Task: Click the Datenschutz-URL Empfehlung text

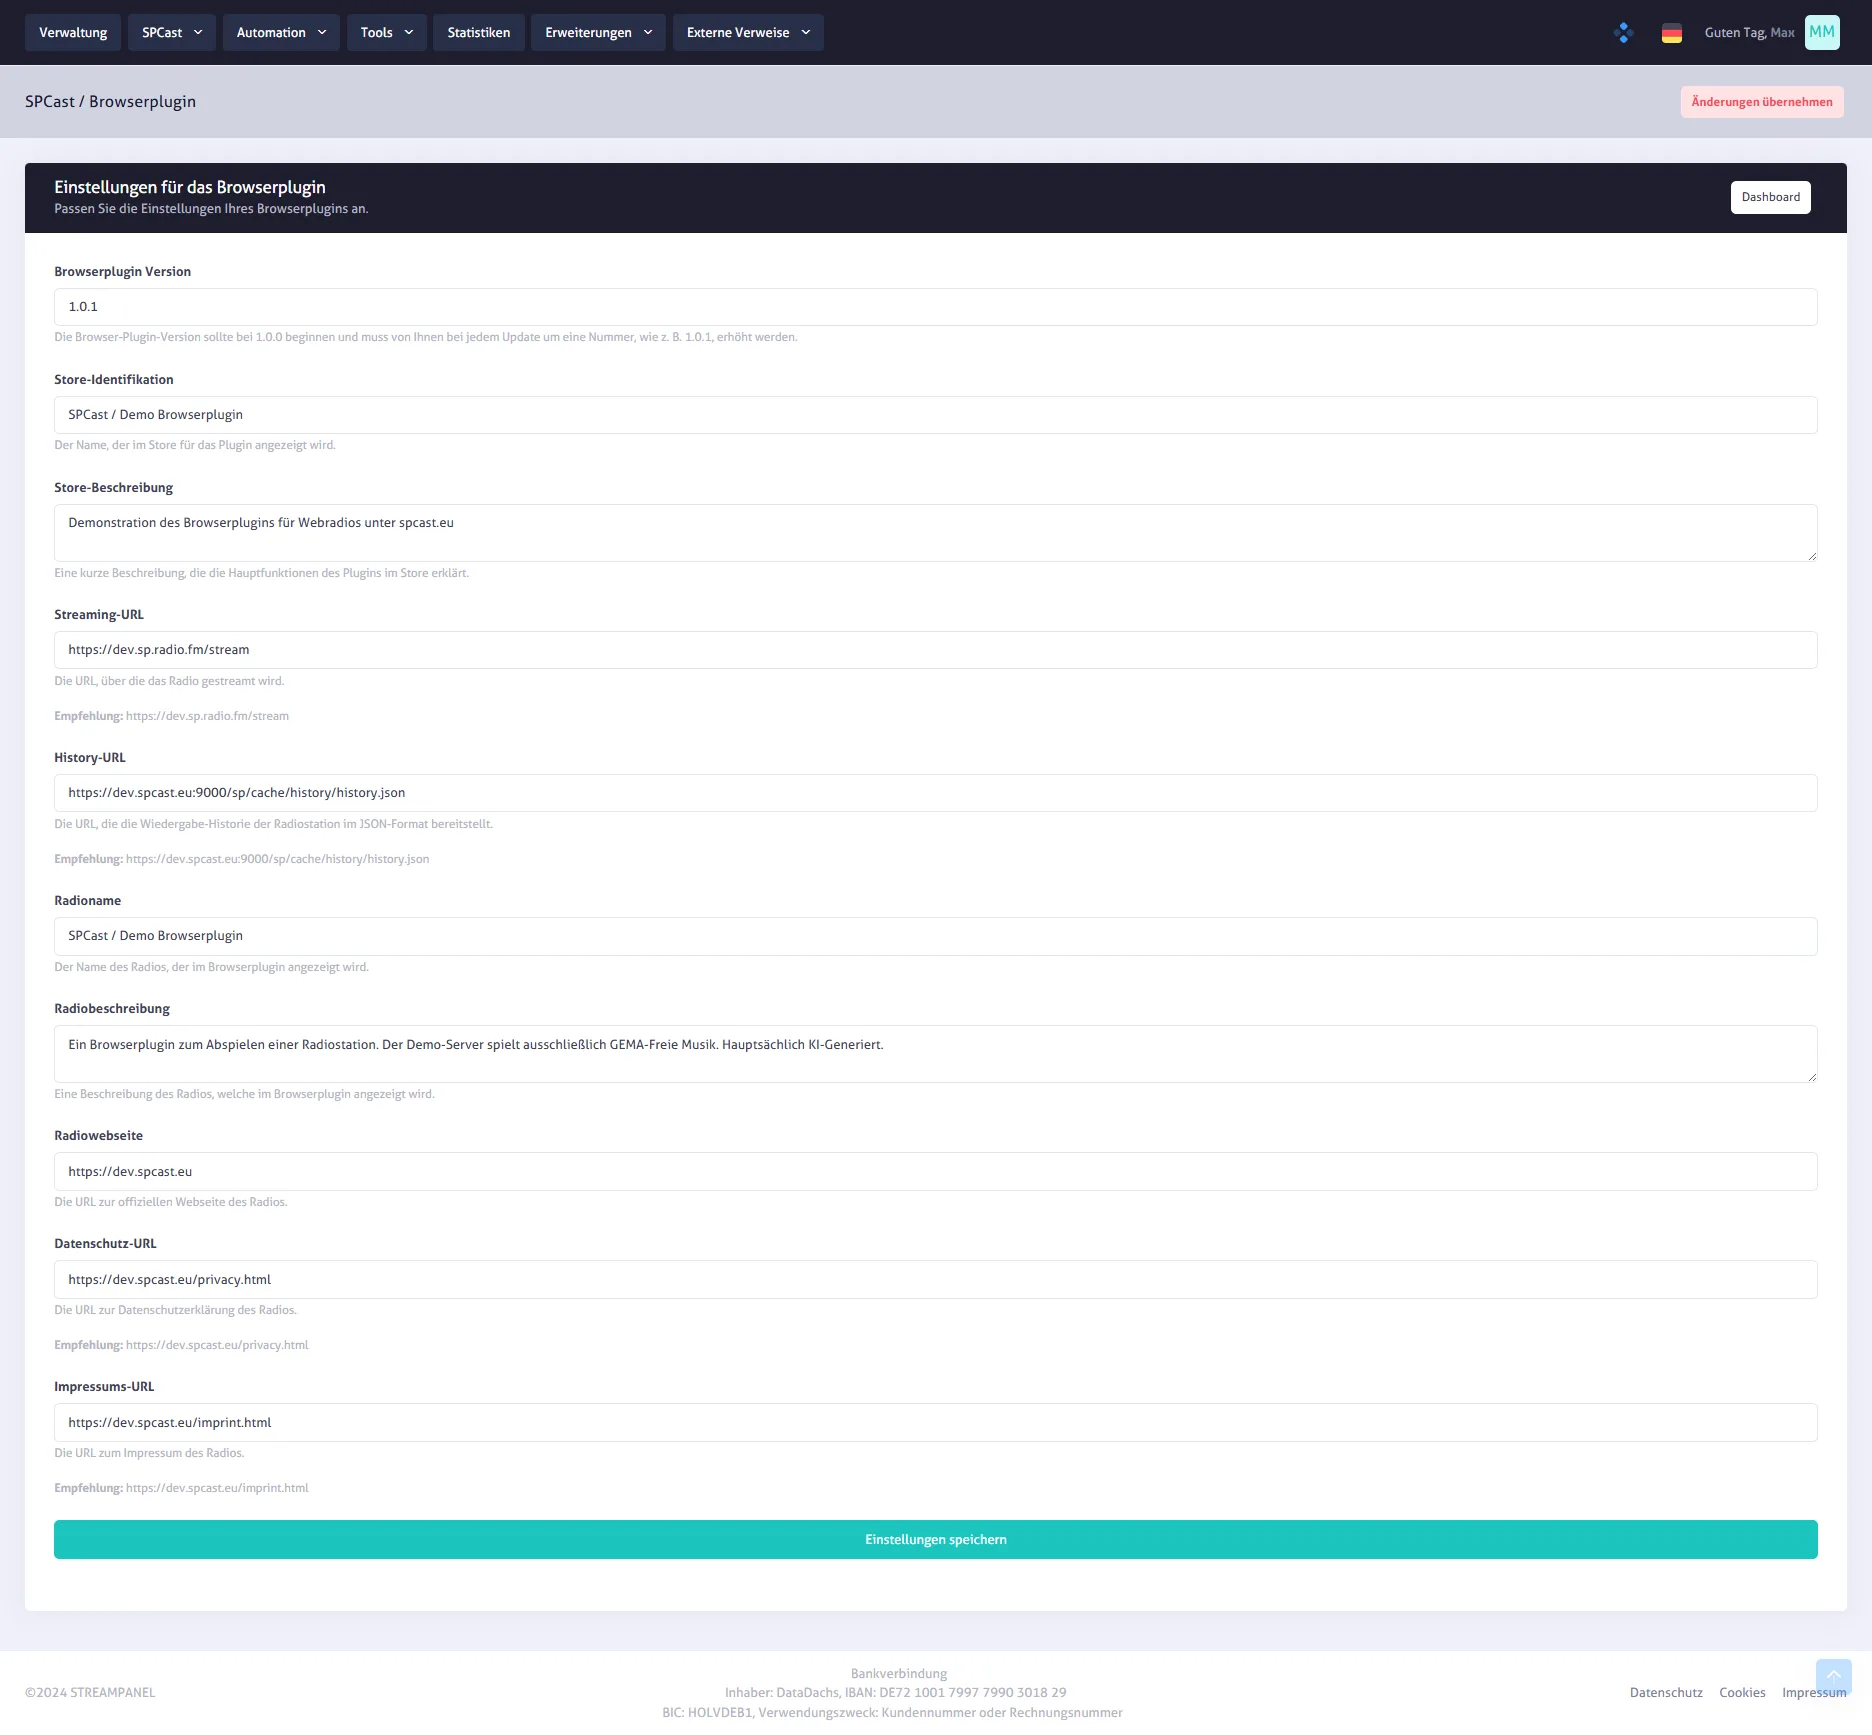Action: [x=181, y=1345]
